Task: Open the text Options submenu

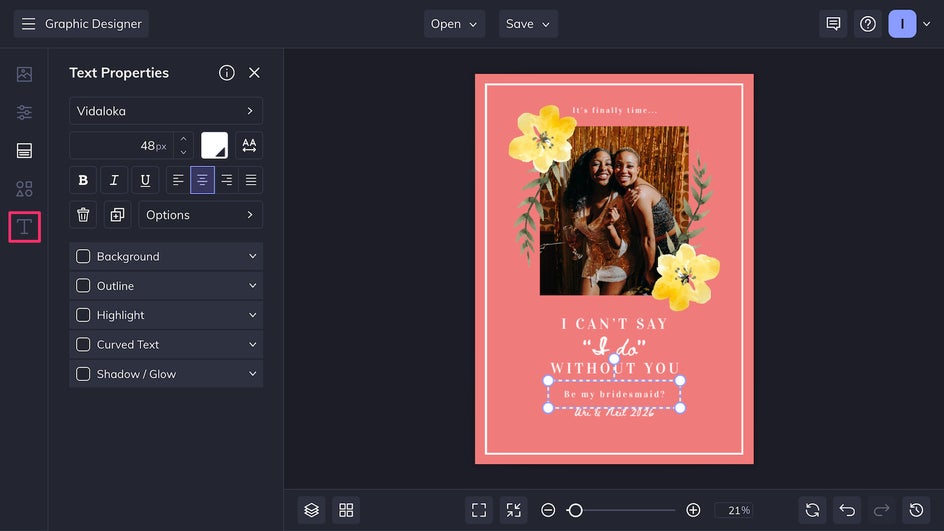Action: (200, 215)
